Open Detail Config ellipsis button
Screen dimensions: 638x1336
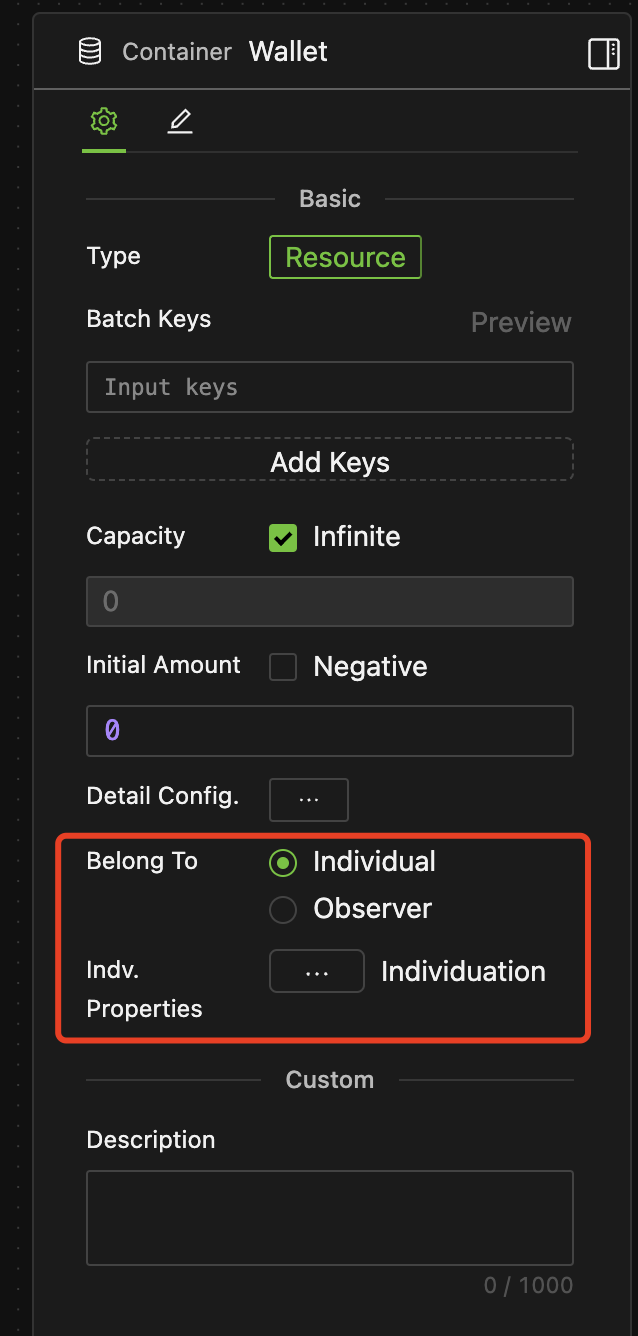tap(309, 800)
